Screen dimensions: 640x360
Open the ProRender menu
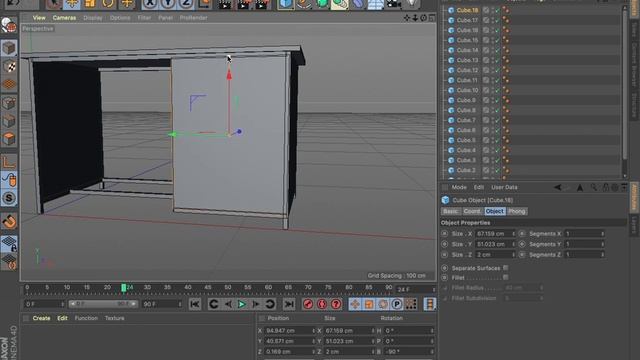point(193,18)
